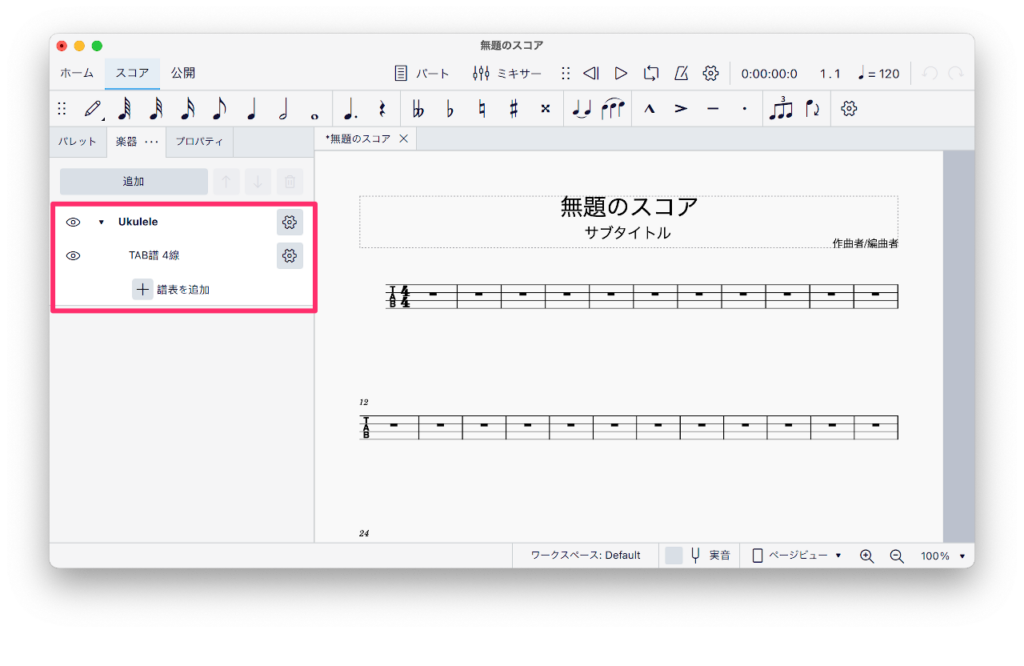
Task: Switch to the パレット tab
Action: (x=78, y=142)
